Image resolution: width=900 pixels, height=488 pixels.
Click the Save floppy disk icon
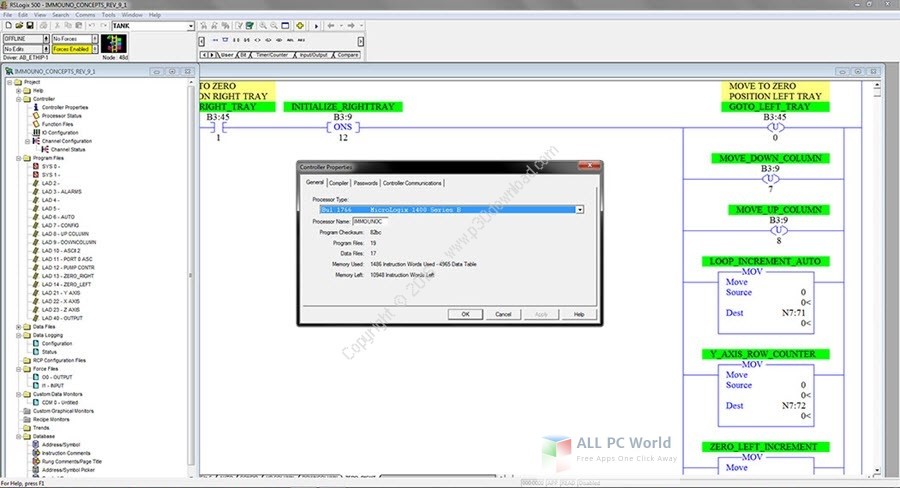point(29,26)
